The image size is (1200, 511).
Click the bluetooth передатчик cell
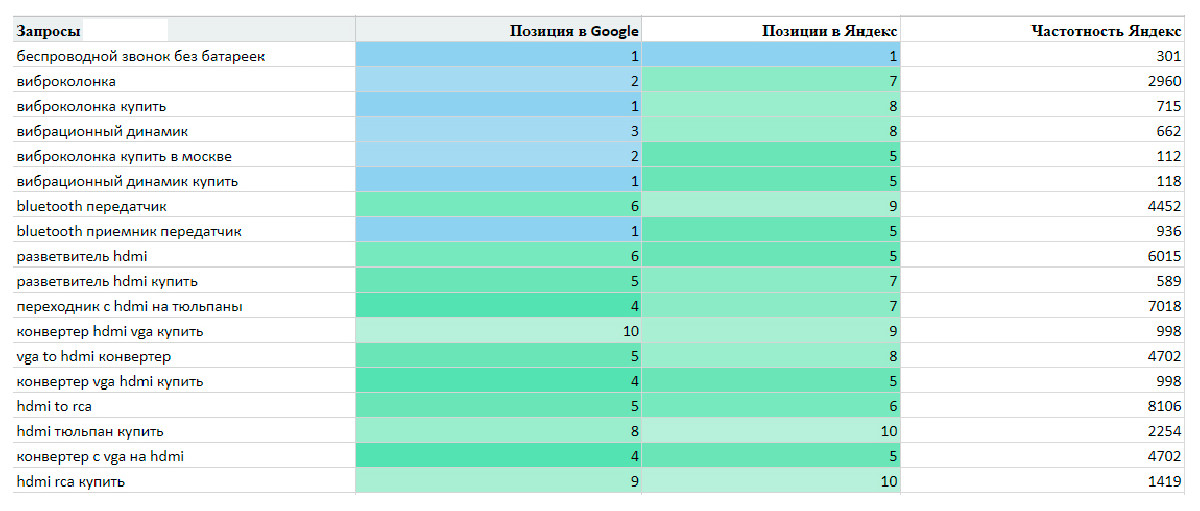[x=184, y=206]
